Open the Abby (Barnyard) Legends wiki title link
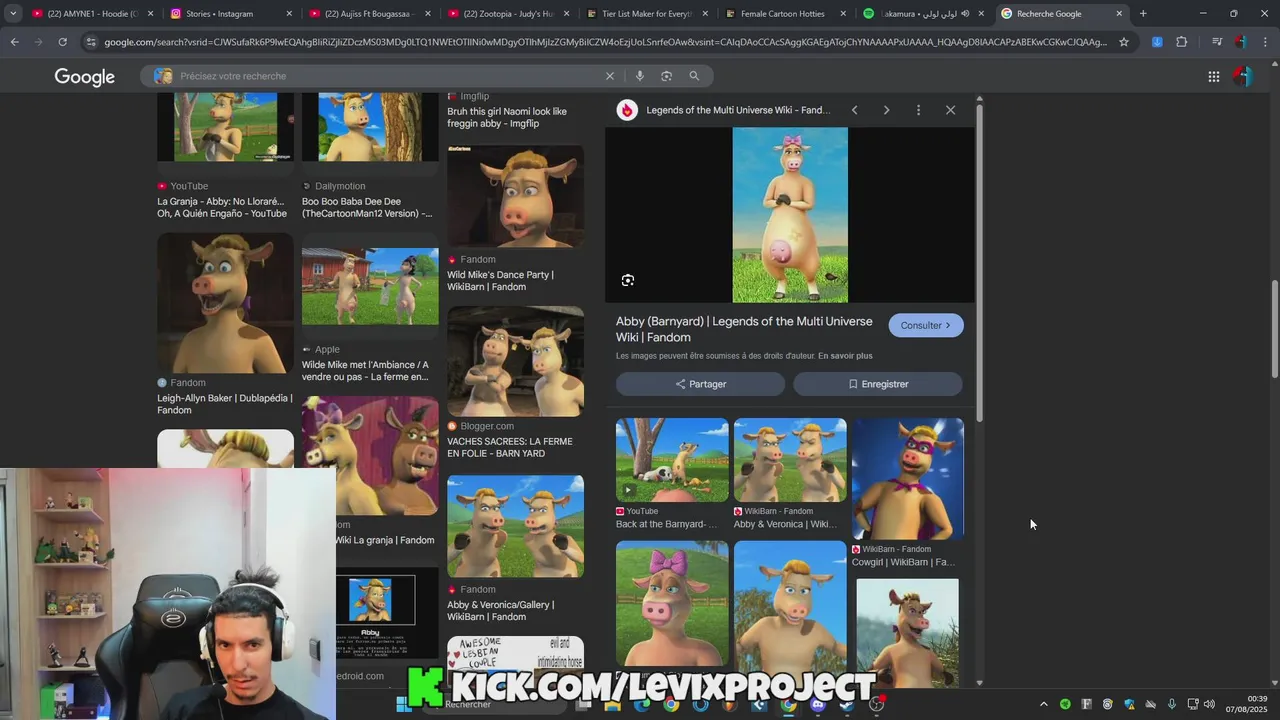The image size is (1280, 720). point(744,329)
